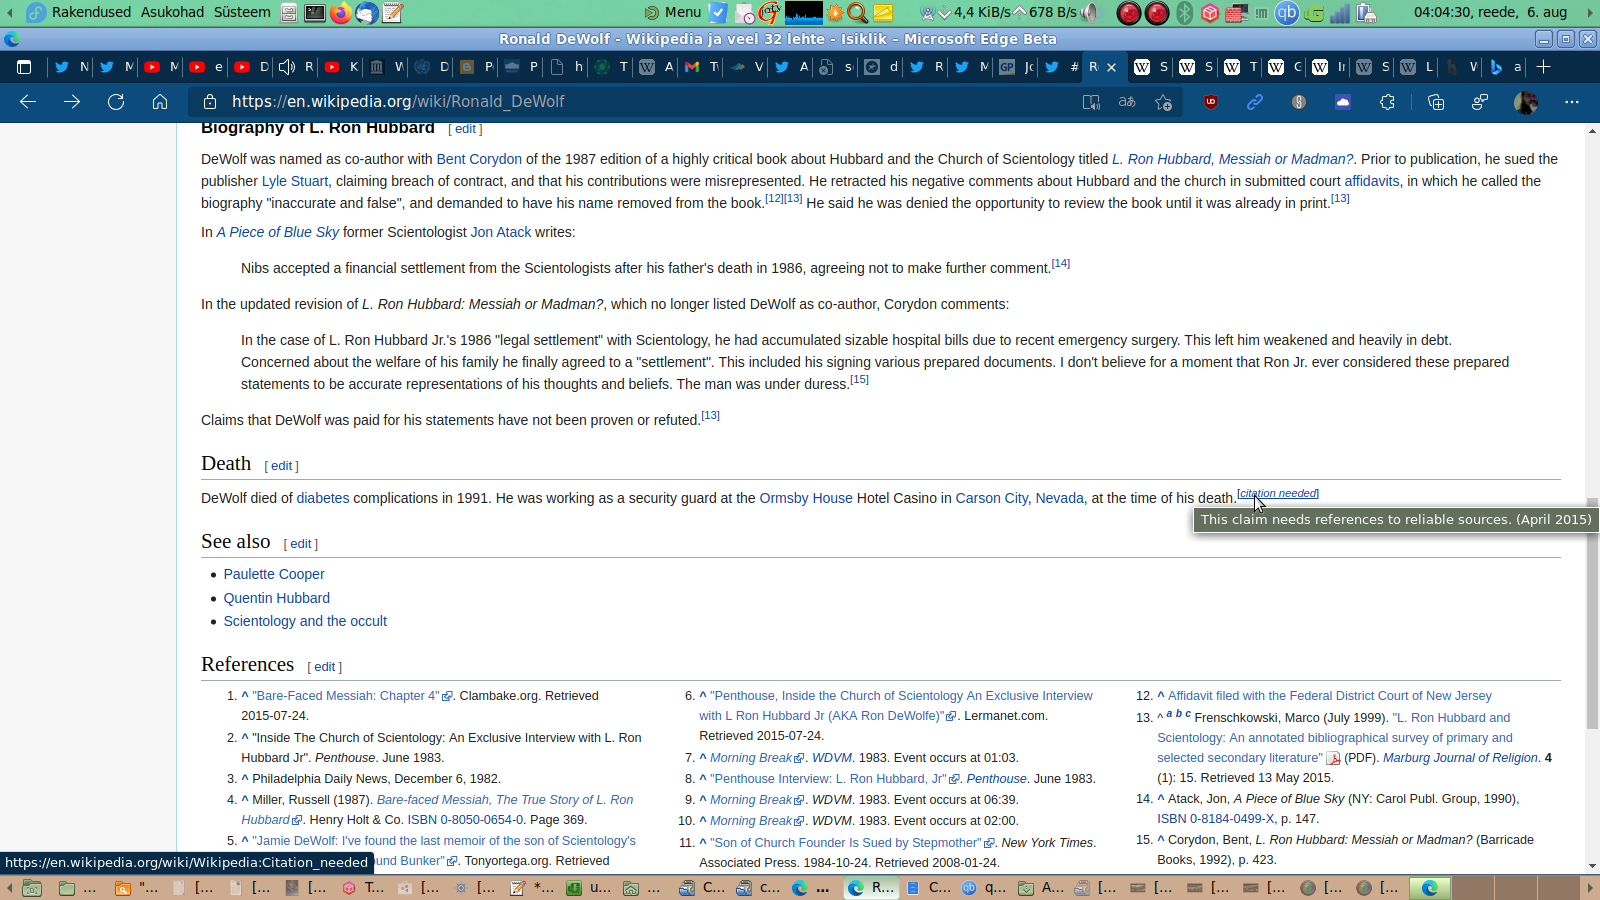Open ISBN 0-8184-0499-X link
Screen dimensions: 1600x900
1216,819
